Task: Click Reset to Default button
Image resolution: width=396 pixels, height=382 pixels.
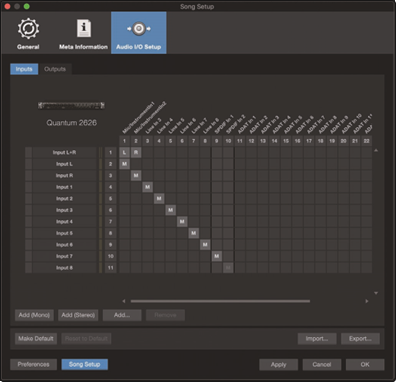Action: pyautogui.click(x=86, y=339)
